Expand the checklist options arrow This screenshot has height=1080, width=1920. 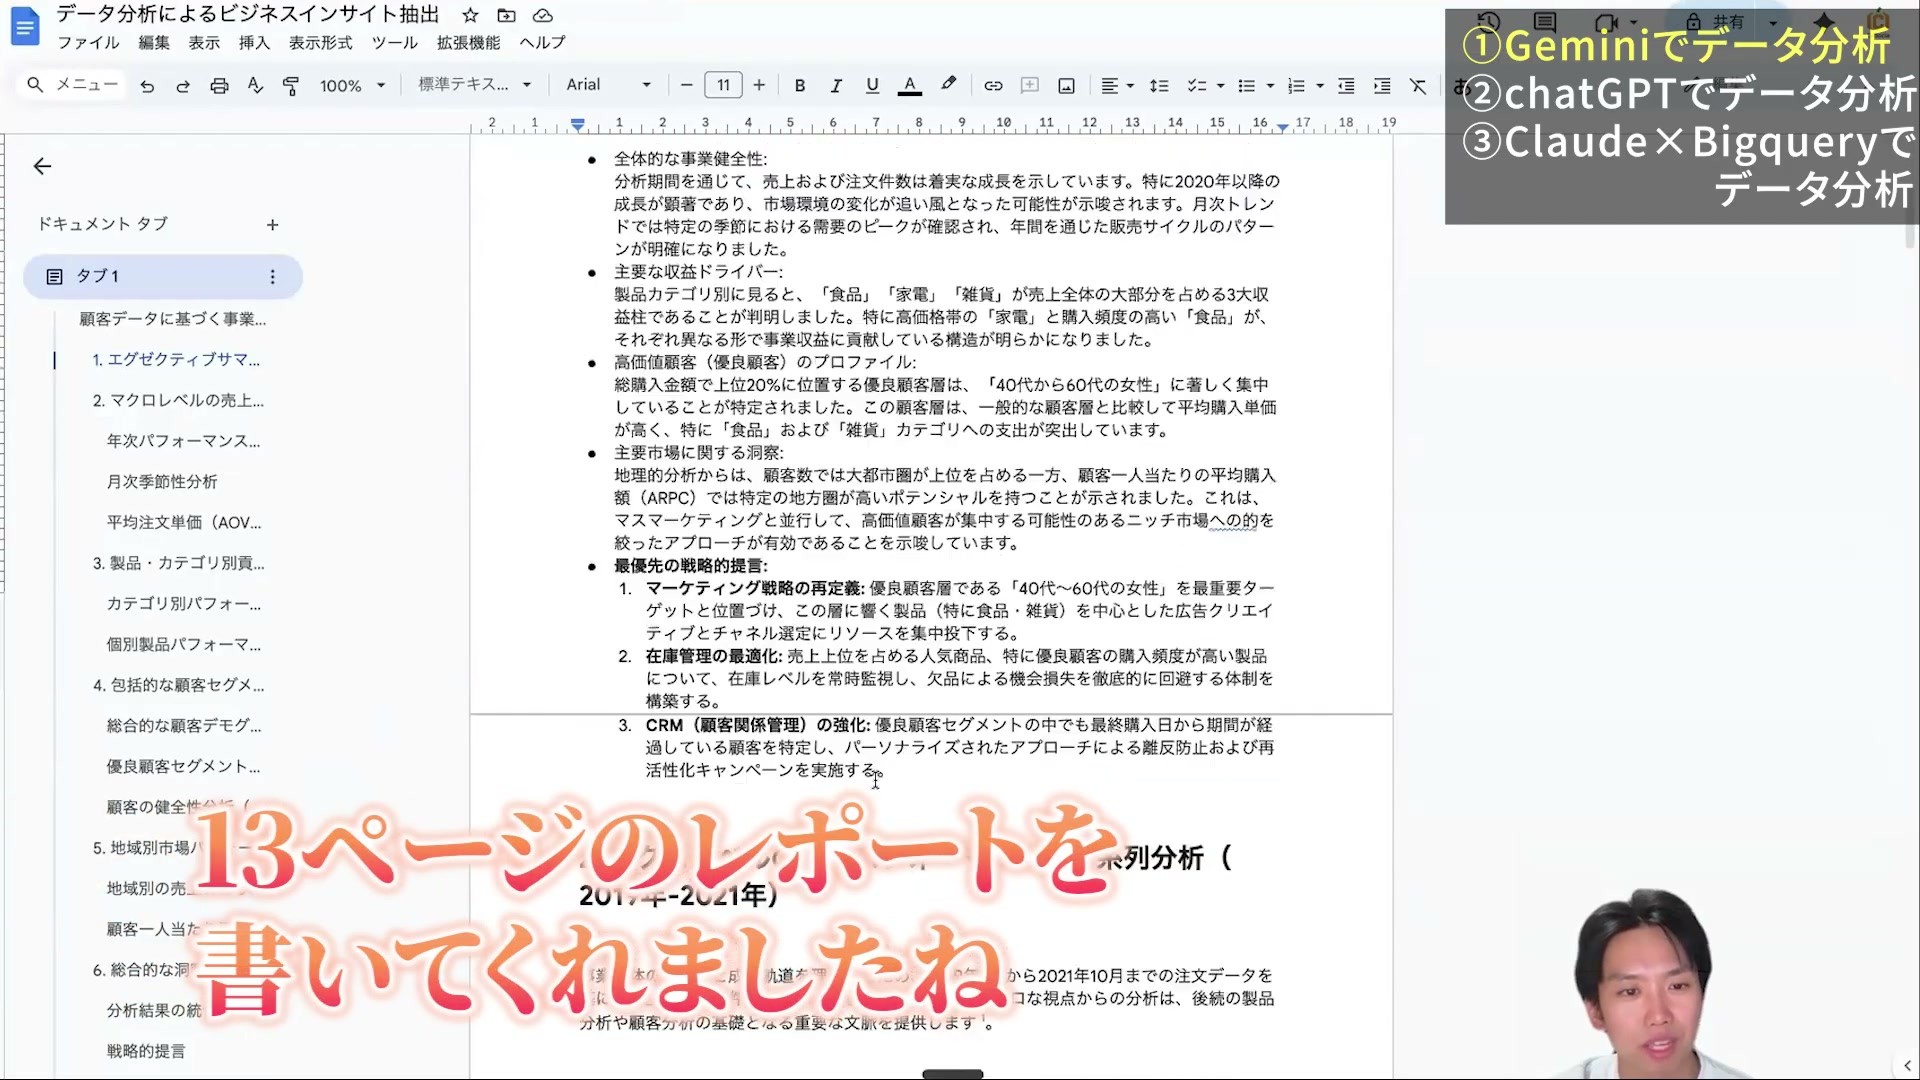tap(1220, 86)
